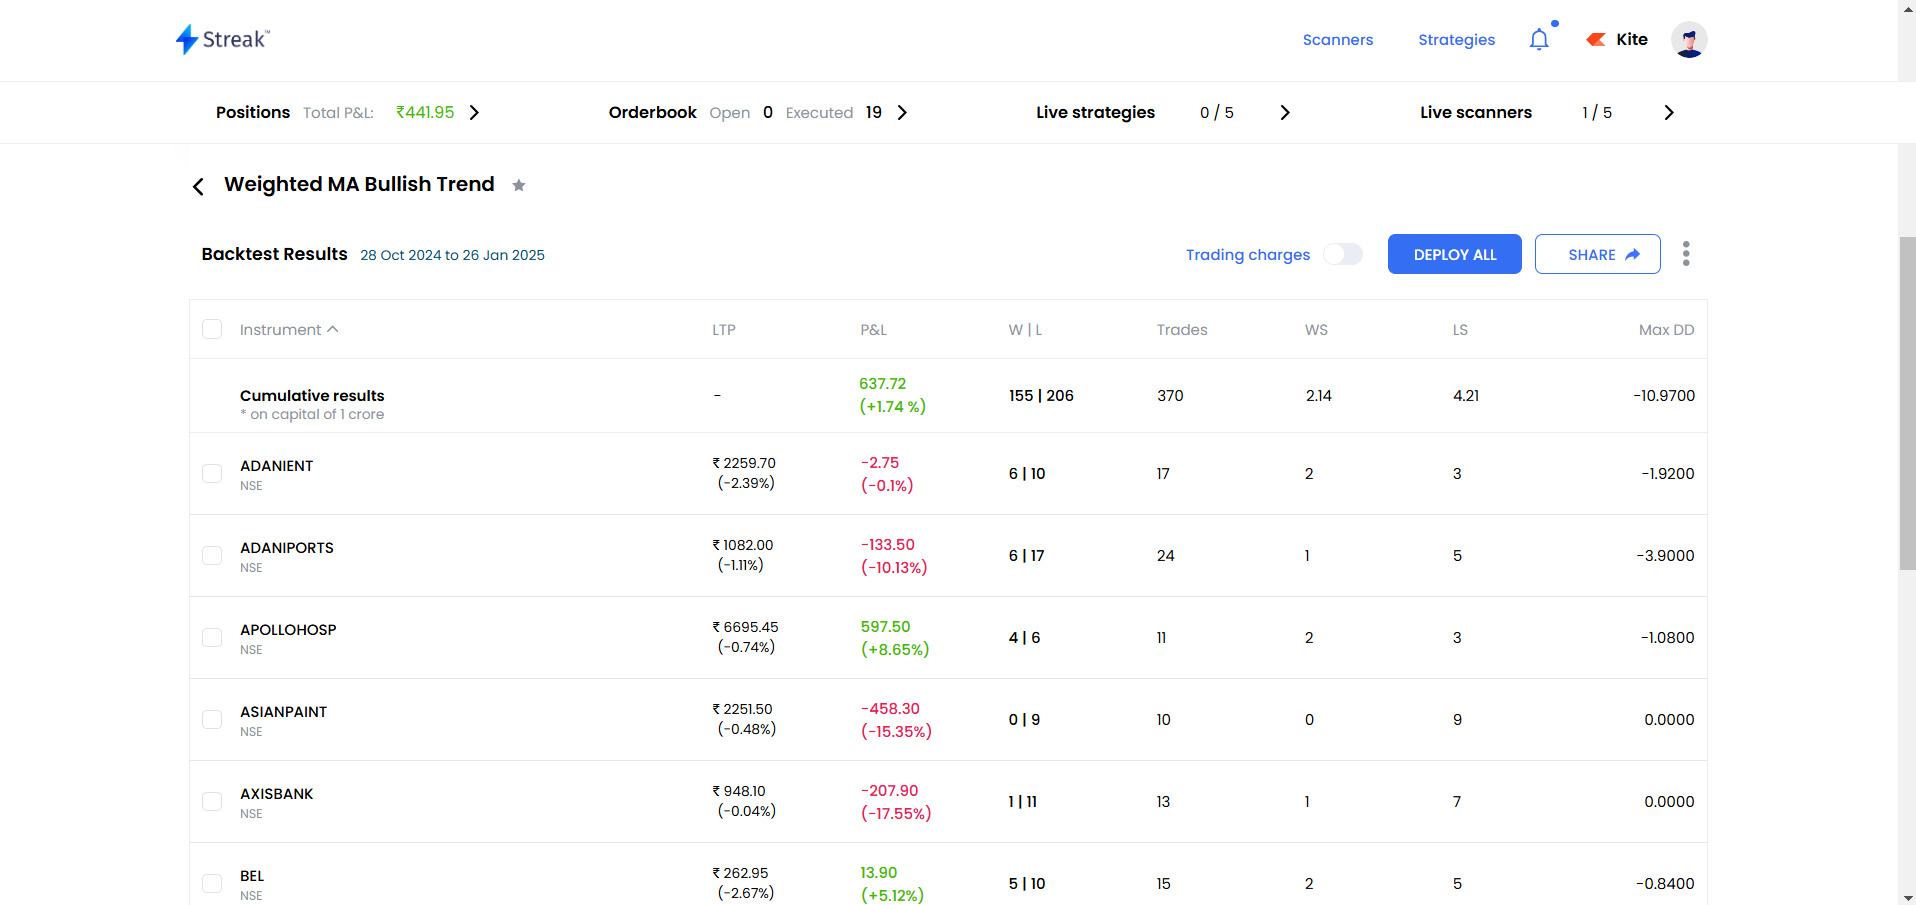Screen dimensions: 1916x905
Task: Click ASIANPAINT P&L value -458.30
Action: pyautogui.click(x=890, y=709)
